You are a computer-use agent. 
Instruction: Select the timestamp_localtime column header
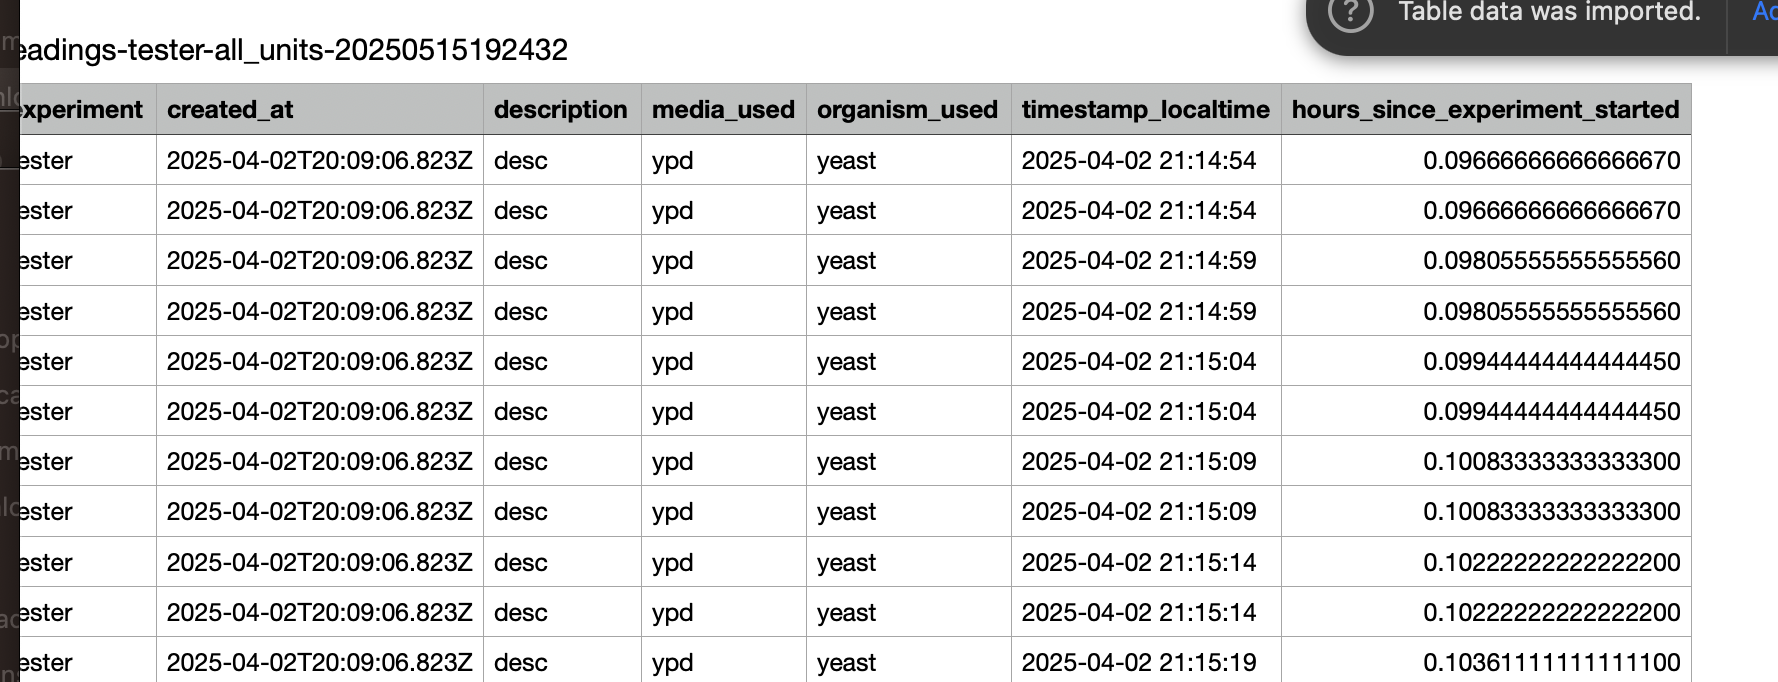[1146, 110]
